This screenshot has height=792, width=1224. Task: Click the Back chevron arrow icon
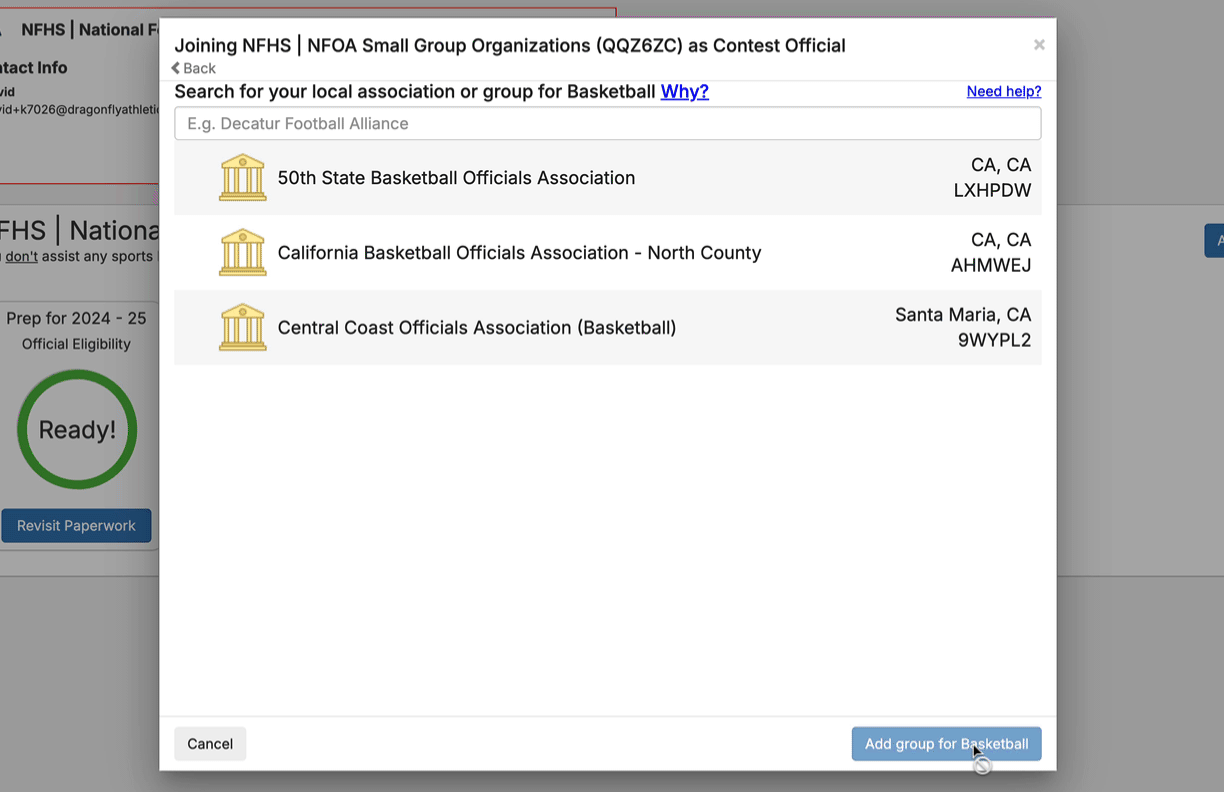click(176, 68)
